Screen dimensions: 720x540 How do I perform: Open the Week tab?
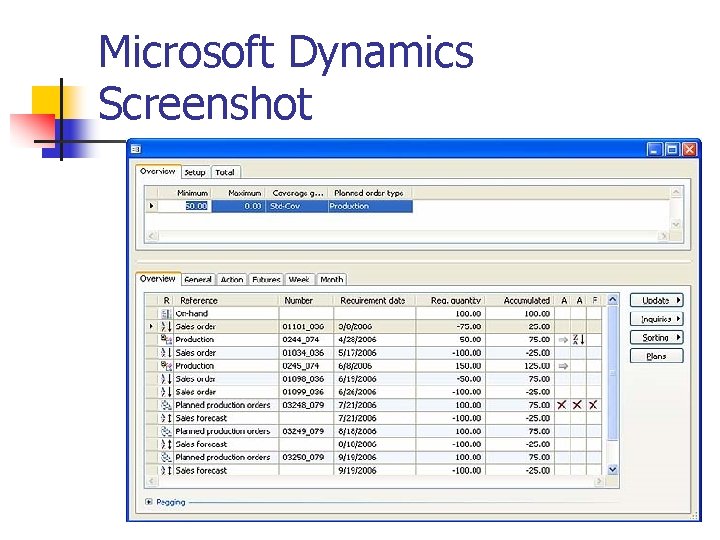click(299, 279)
